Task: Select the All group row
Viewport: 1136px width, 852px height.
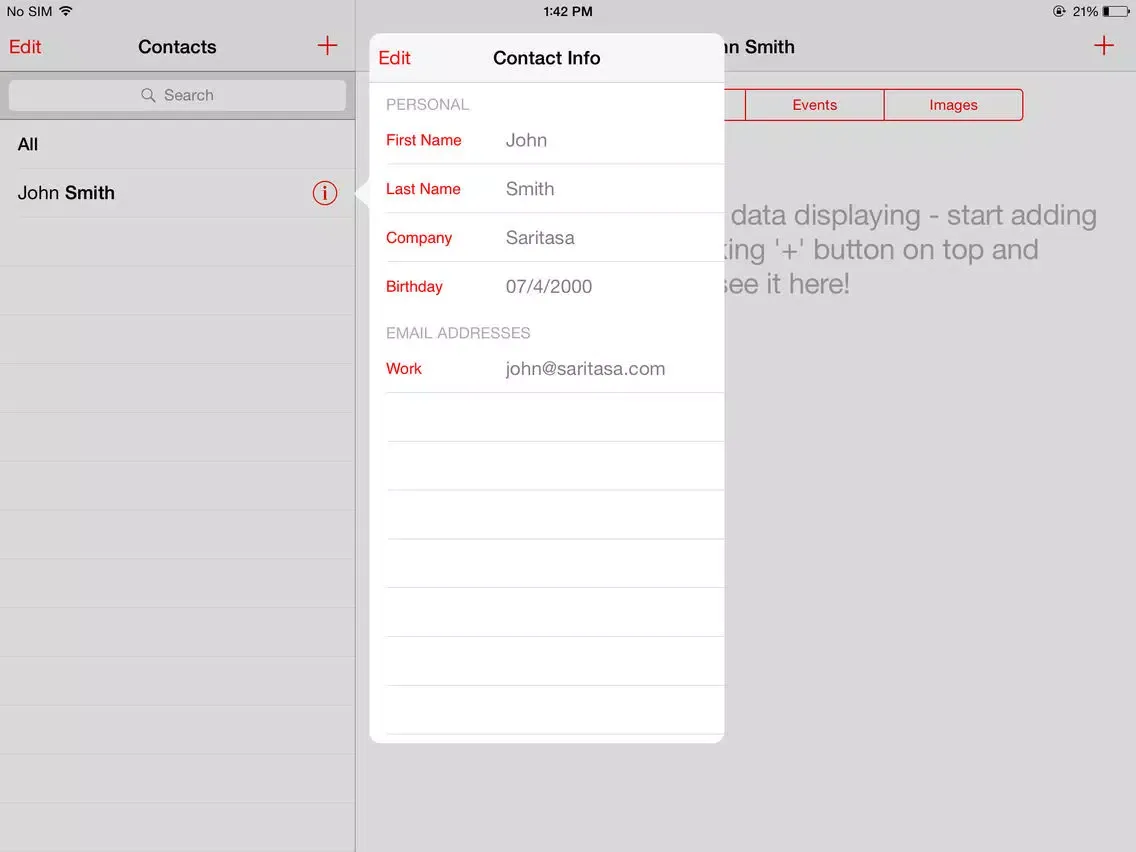Action: (178, 144)
